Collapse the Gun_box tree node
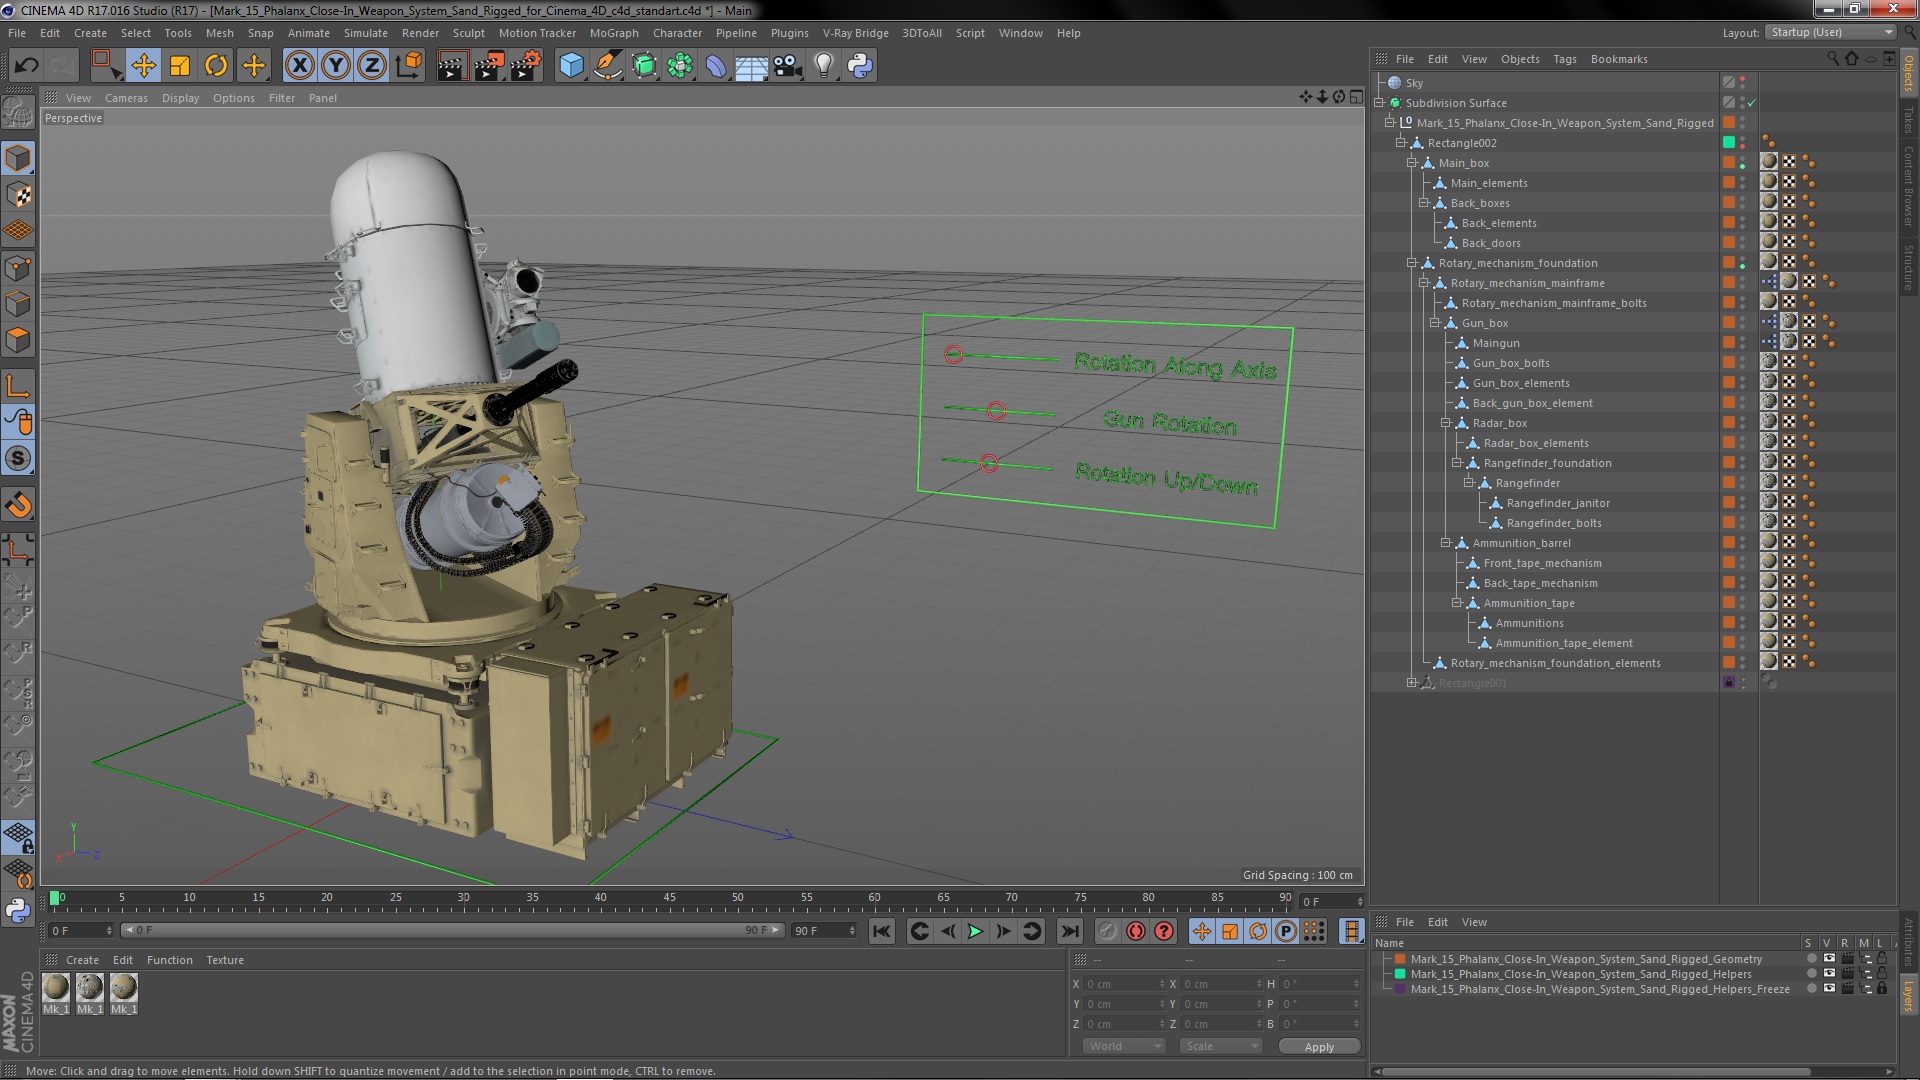Image resolution: width=1920 pixels, height=1080 pixels. 1434,323
